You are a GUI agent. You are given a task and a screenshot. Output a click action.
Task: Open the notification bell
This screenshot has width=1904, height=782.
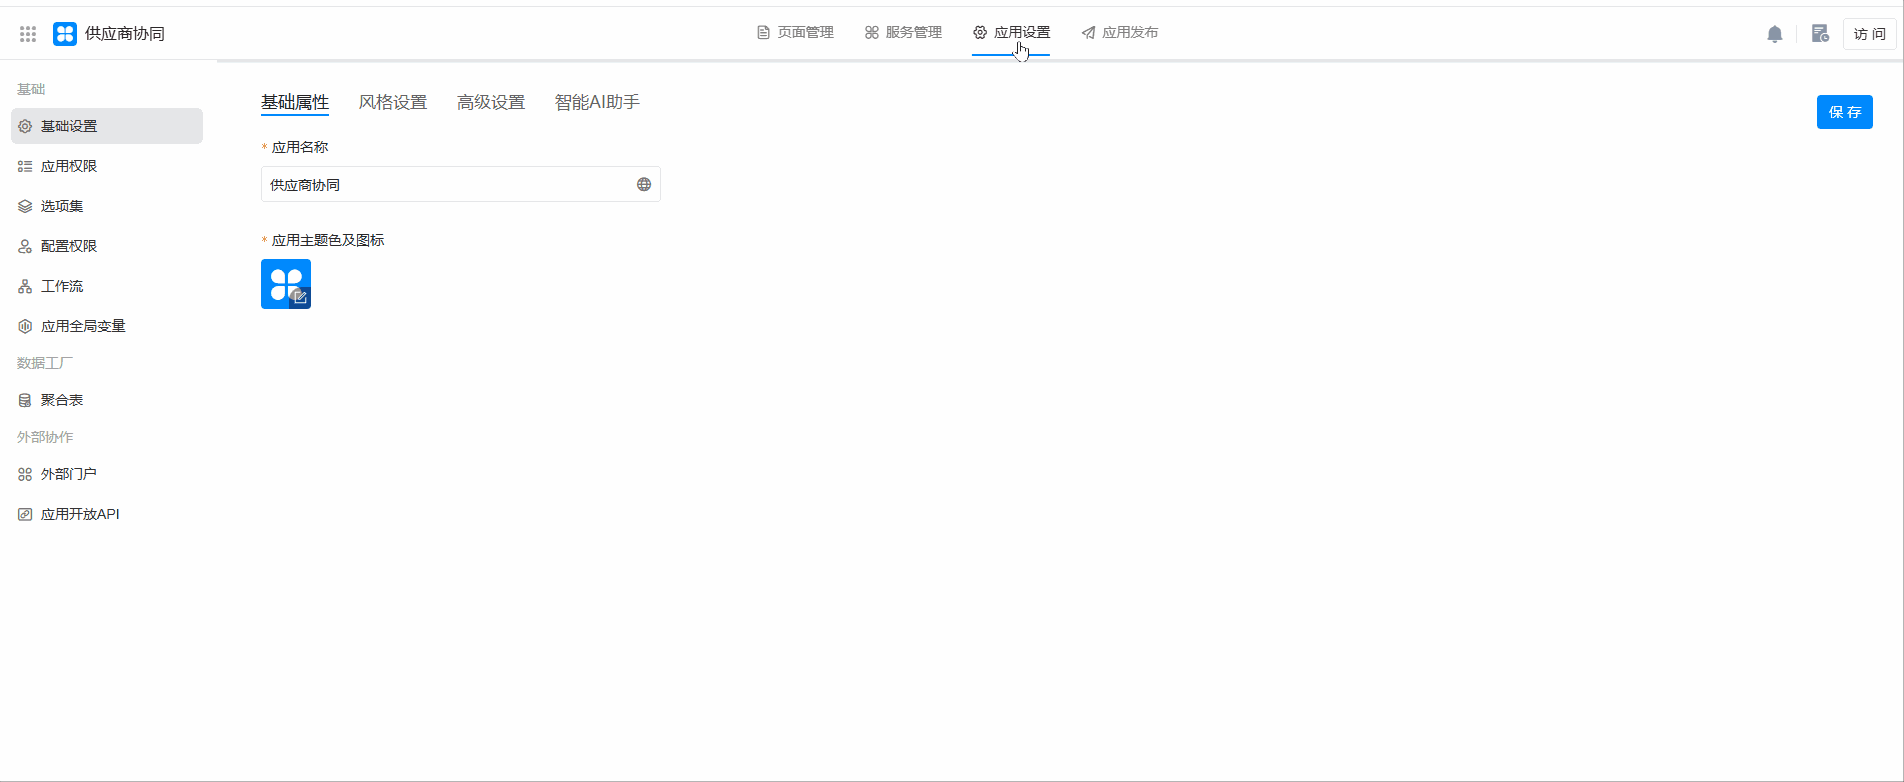click(x=1775, y=34)
